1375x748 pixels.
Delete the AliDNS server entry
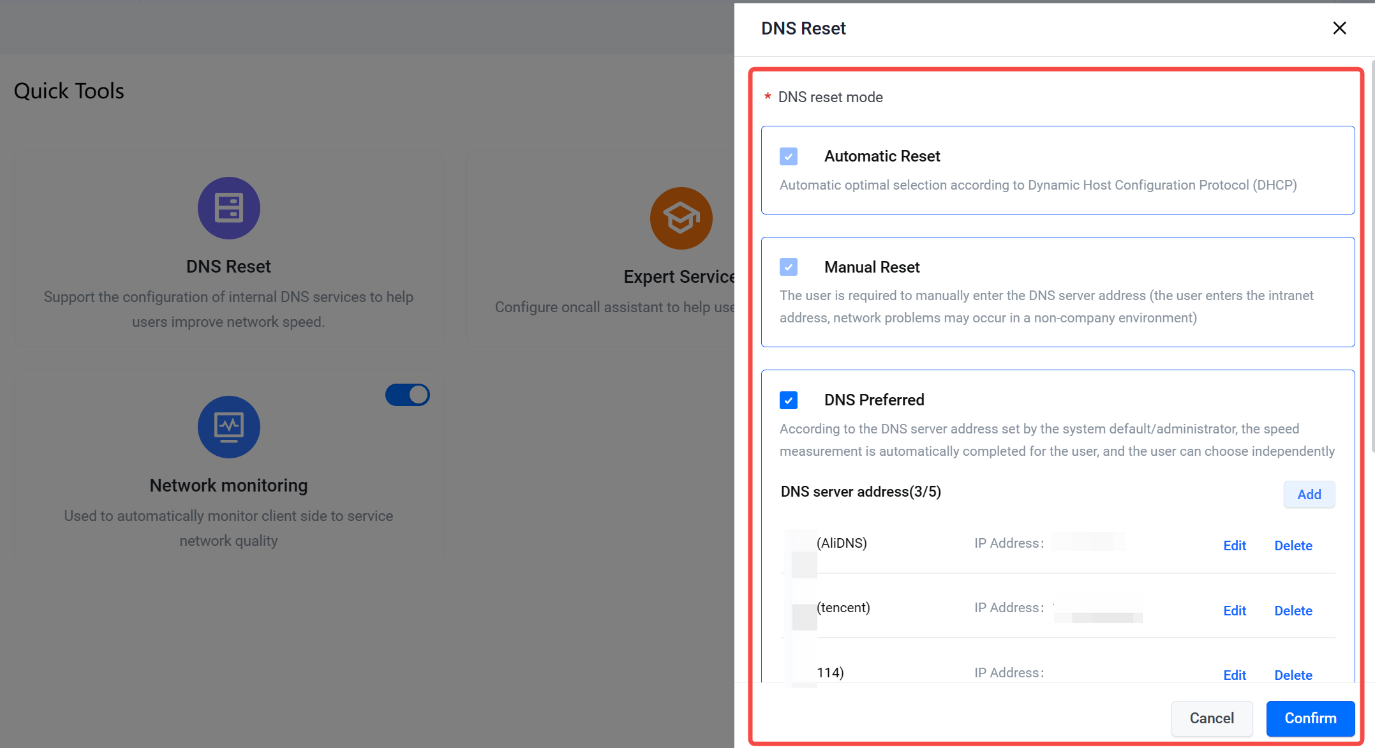point(1293,546)
